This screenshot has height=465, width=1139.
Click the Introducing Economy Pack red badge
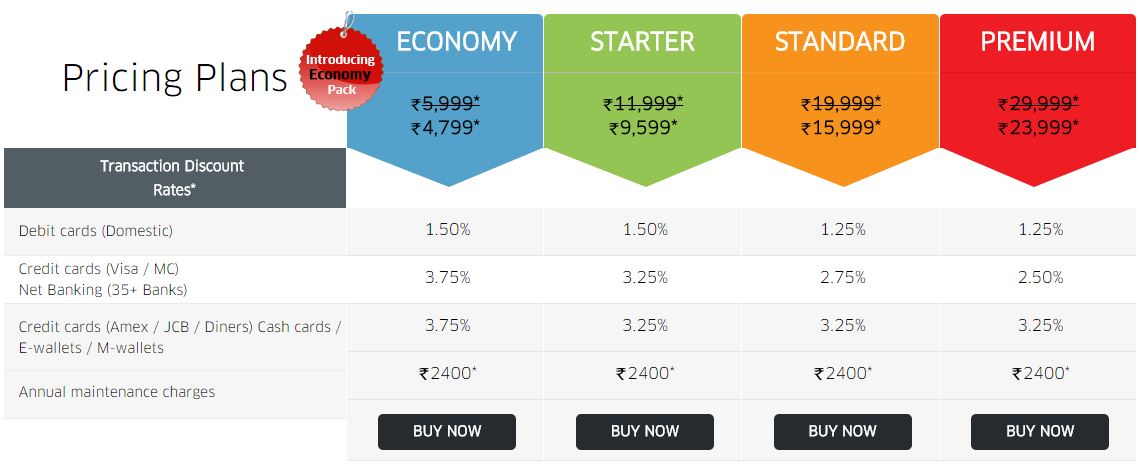(341, 68)
